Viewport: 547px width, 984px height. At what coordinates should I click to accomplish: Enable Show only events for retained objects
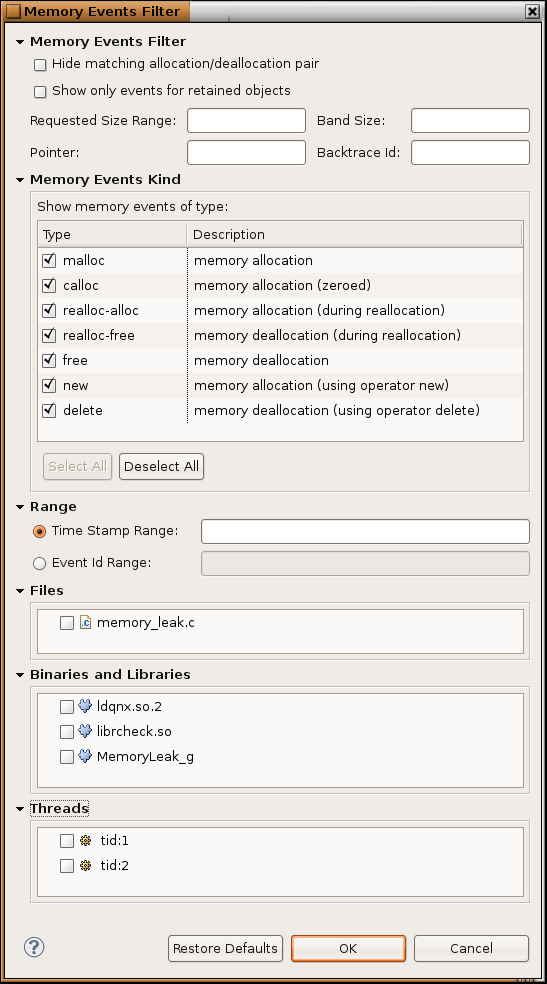click(40, 92)
